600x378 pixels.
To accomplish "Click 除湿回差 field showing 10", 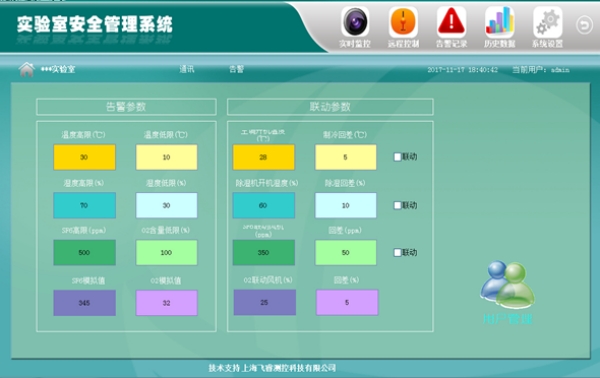I will pyautogui.click(x=346, y=205).
